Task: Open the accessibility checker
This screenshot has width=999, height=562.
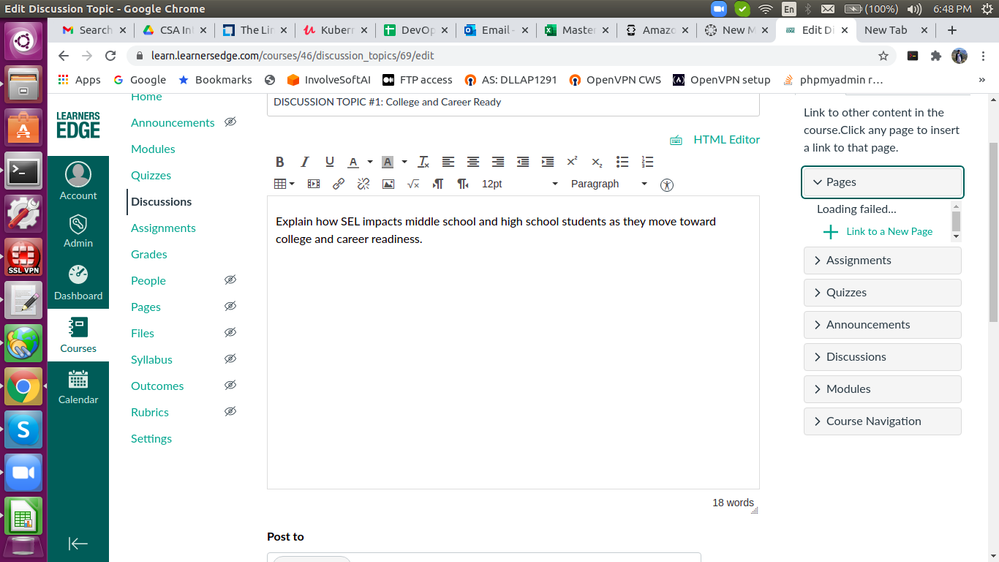Action: pyautogui.click(x=668, y=184)
